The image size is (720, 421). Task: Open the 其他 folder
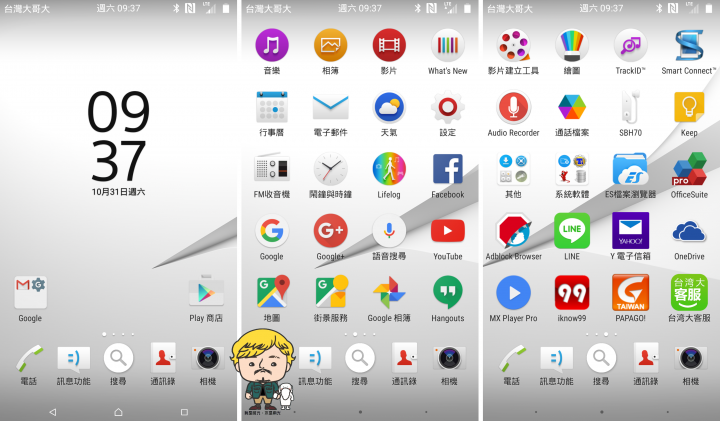tap(513, 169)
